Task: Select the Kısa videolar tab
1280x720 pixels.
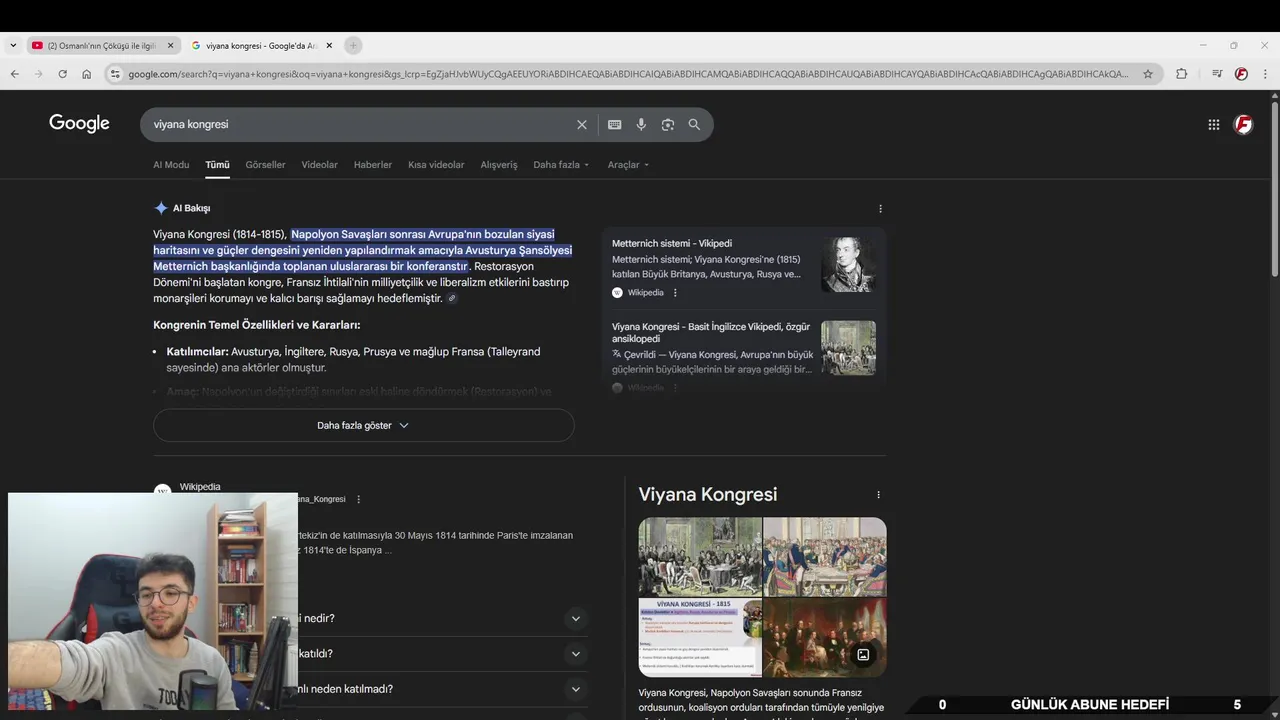Action: [436, 165]
